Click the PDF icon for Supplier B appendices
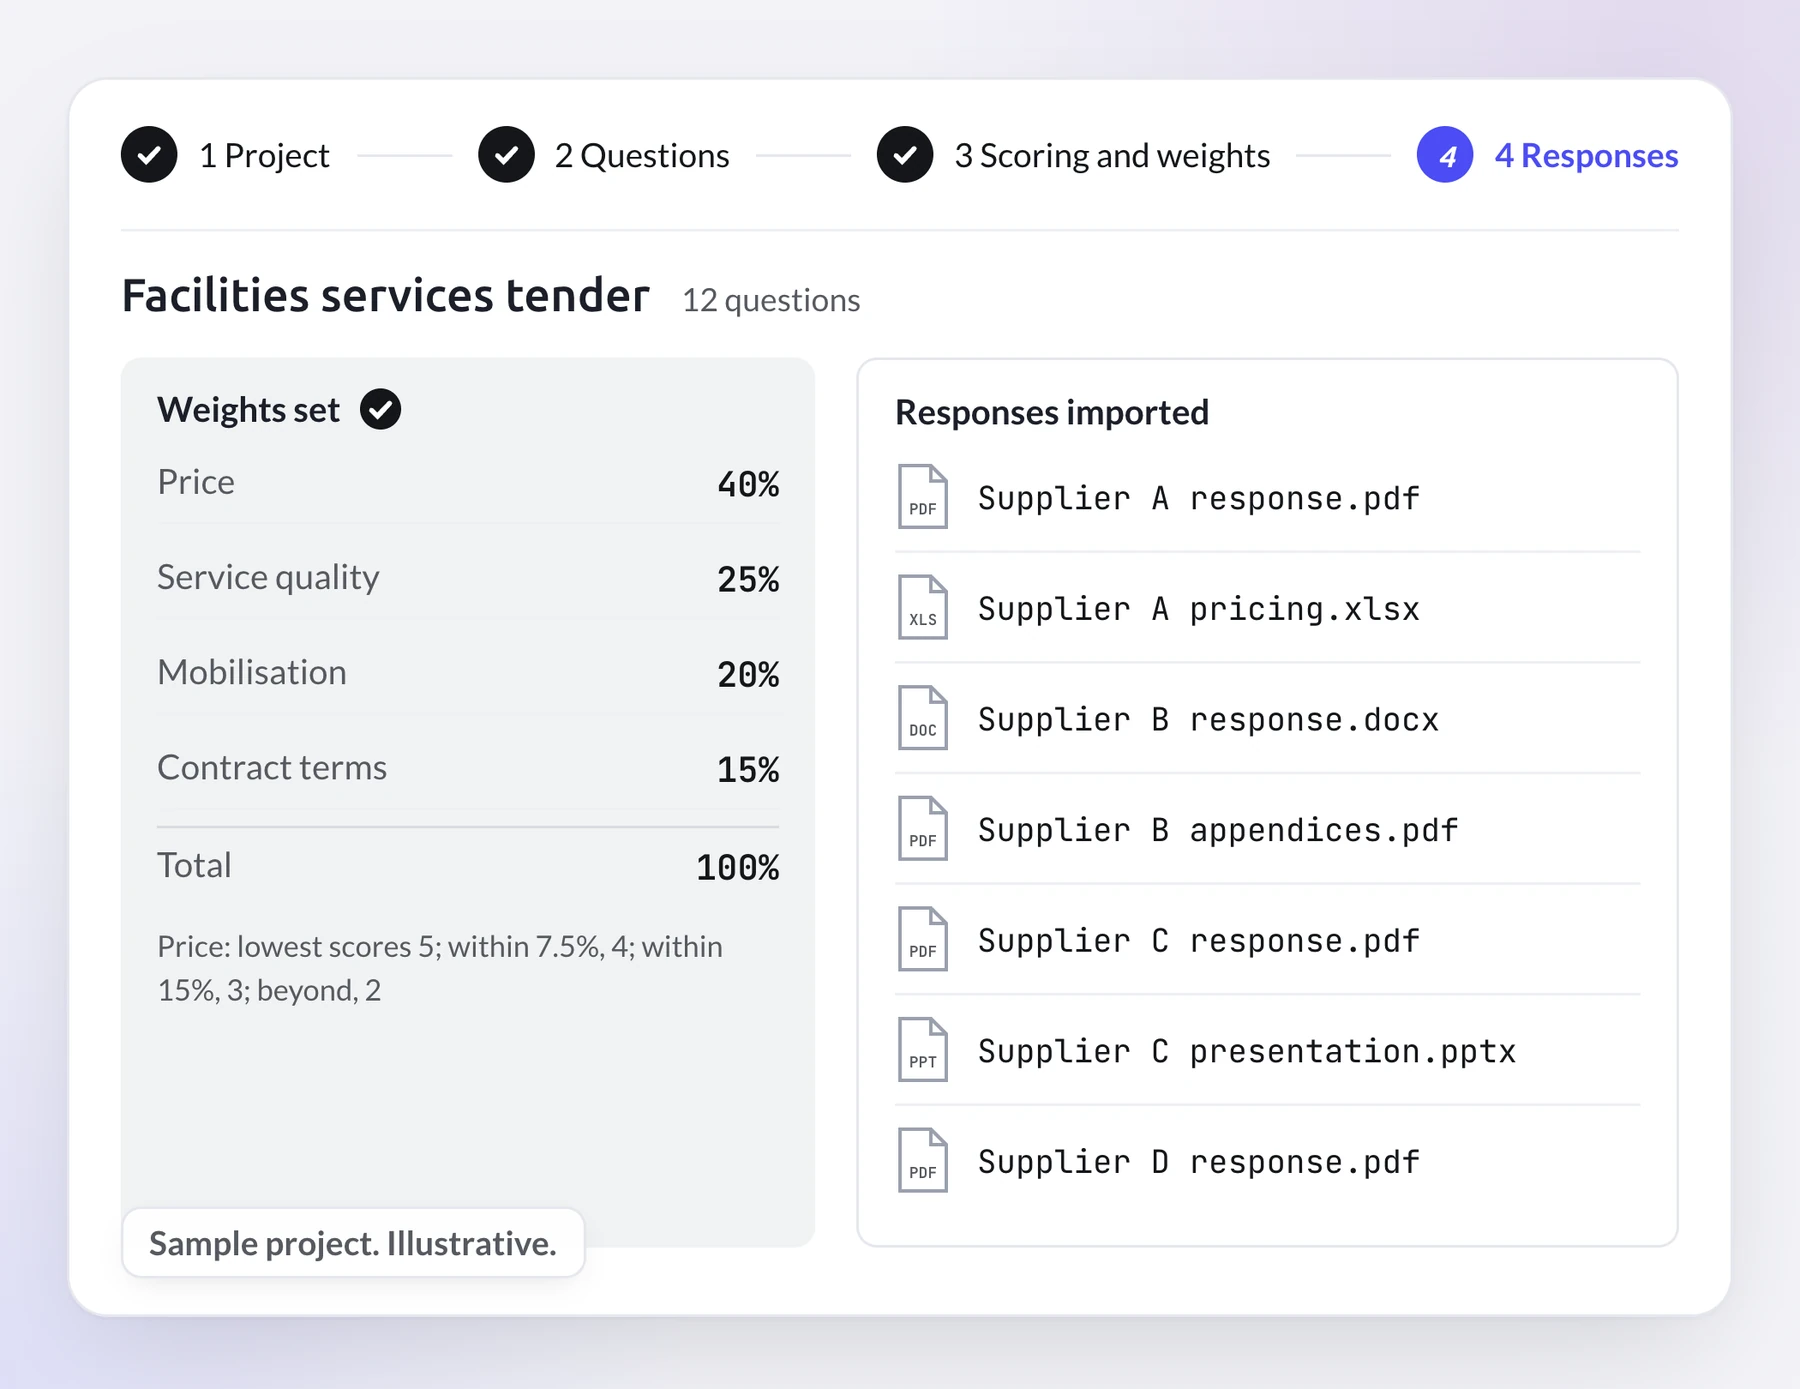The width and height of the screenshot is (1800, 1389). 922,829
